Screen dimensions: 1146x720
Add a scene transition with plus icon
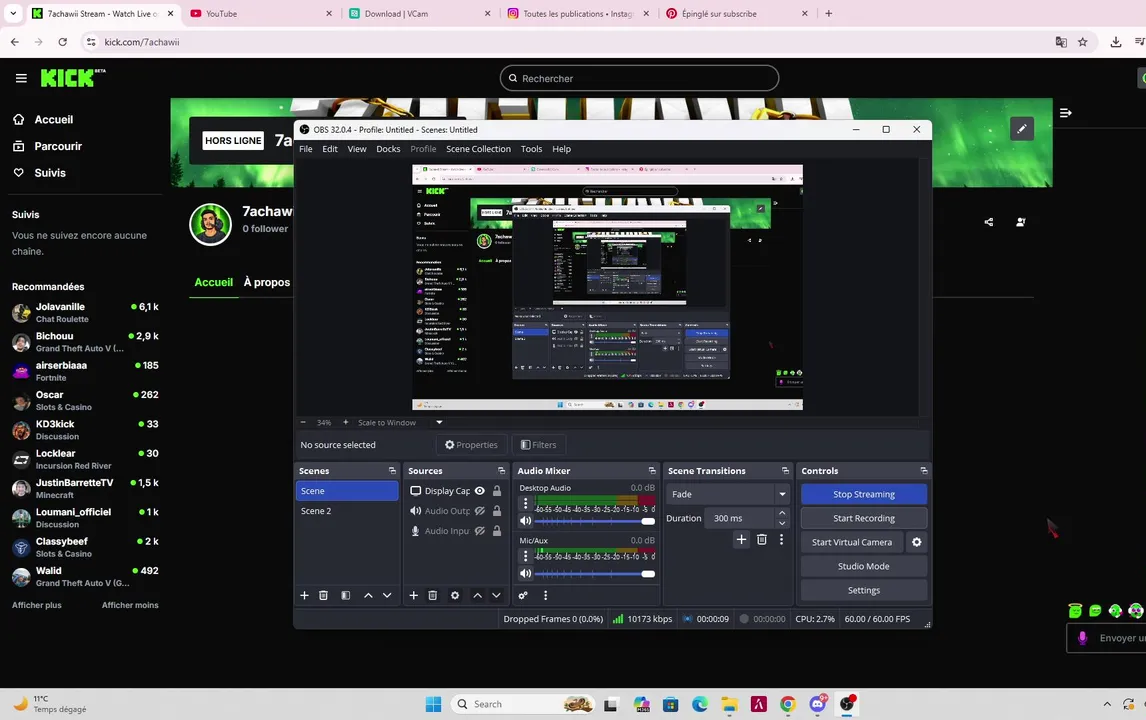(741, 539)
